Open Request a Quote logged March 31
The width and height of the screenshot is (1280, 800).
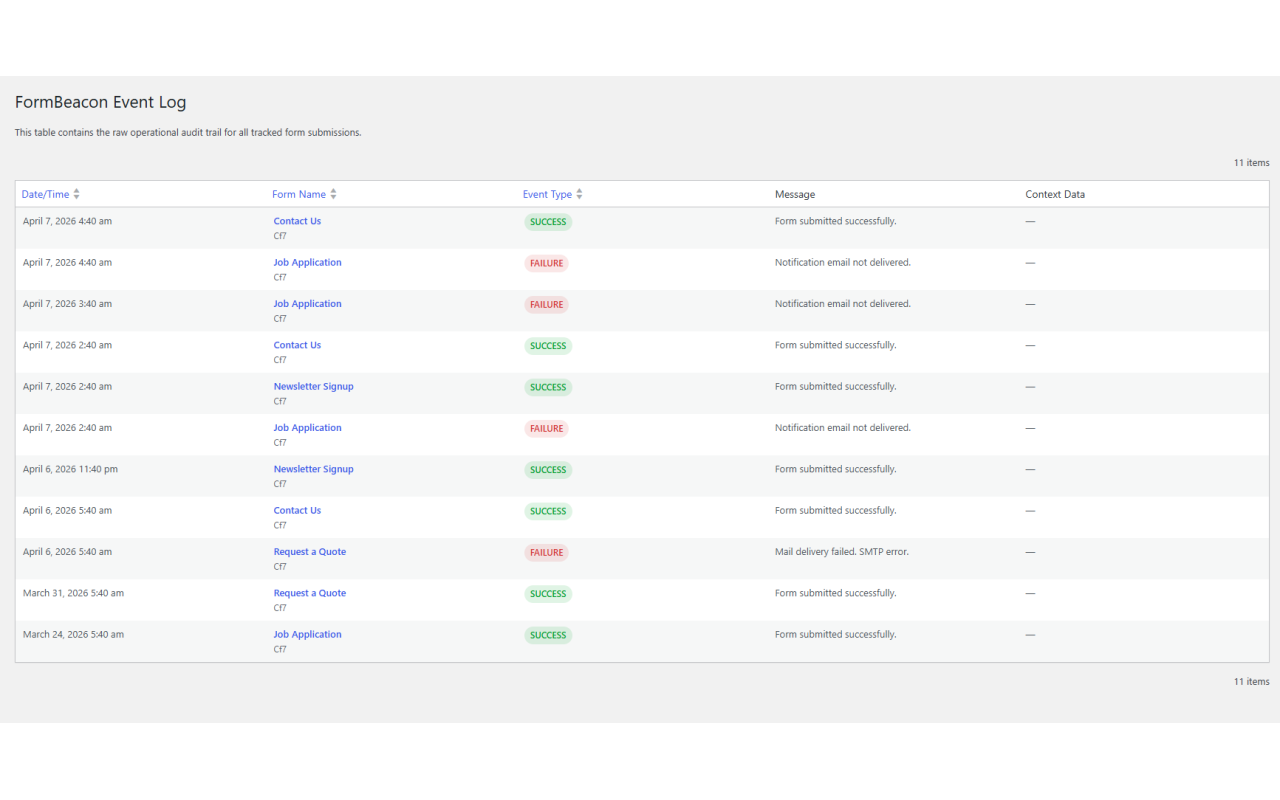pos(310,593)
